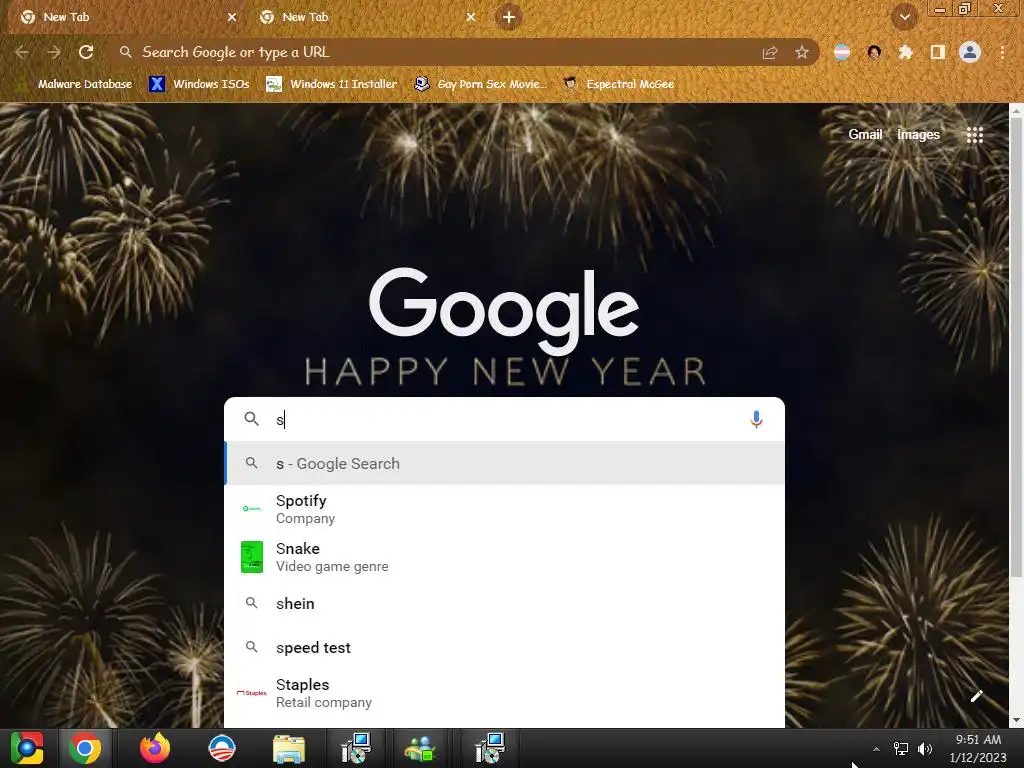Click the striped flag extension icon
The height and width of the screenshot is (768, 1024).
click(x=842, y=52)
